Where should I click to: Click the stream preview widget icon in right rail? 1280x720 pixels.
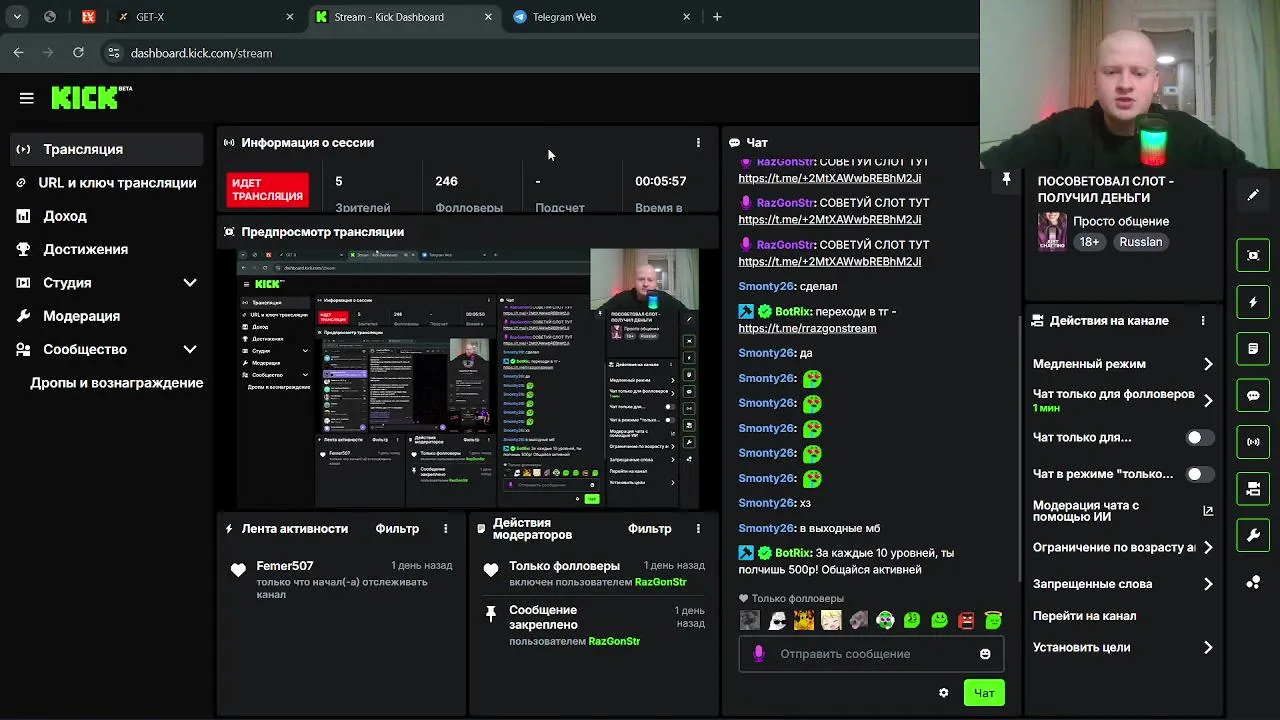1253,255
